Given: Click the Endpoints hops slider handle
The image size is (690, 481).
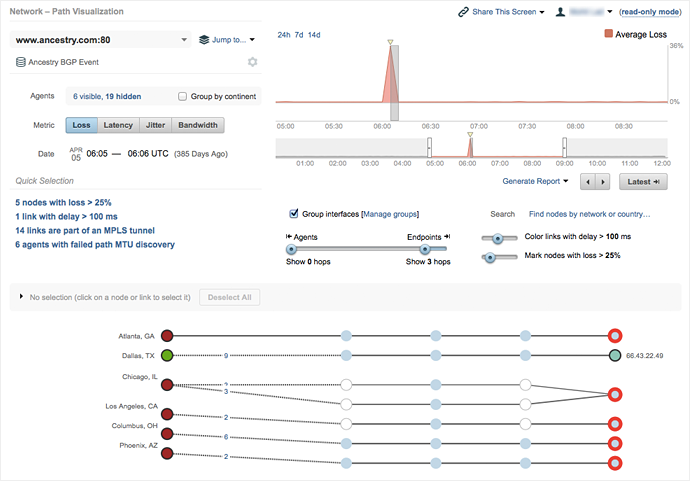Looking at the screenshot, I should click(426, 249).
